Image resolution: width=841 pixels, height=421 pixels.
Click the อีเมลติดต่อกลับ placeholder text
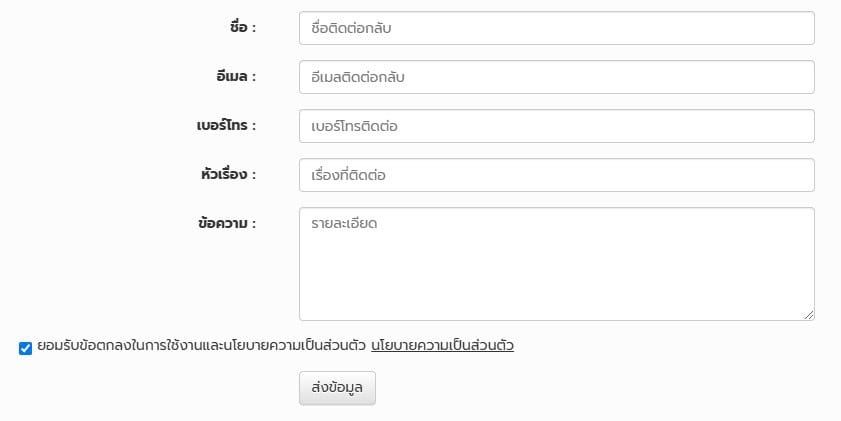pos(358,77)
